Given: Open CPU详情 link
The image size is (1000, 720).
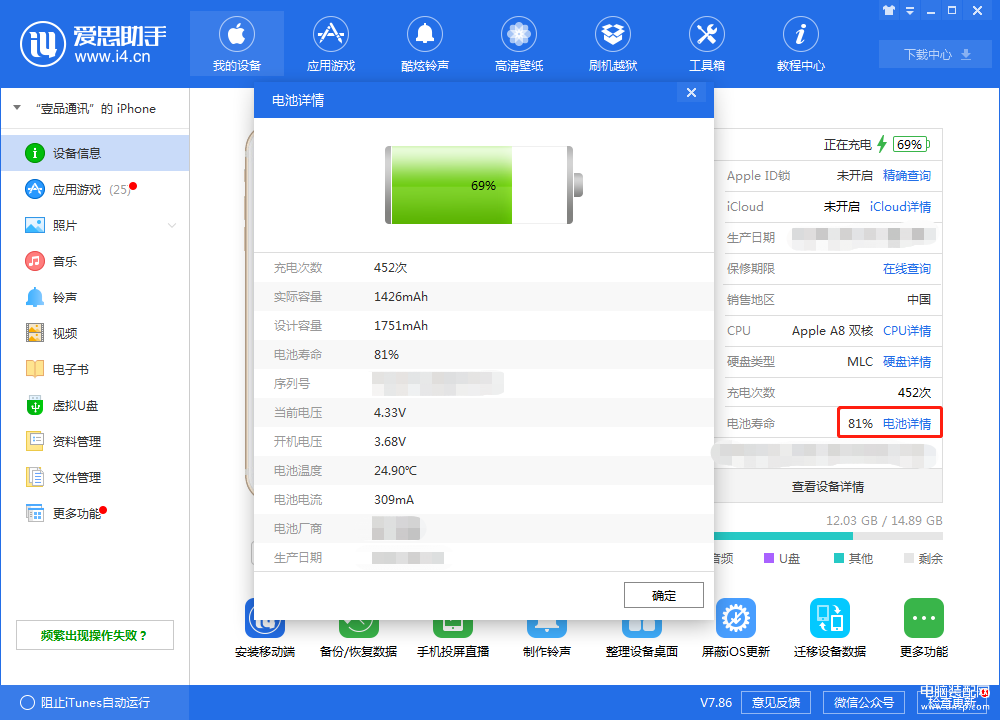Looking at the screenshot, I should pyautogui.click(x=906, y=330).
